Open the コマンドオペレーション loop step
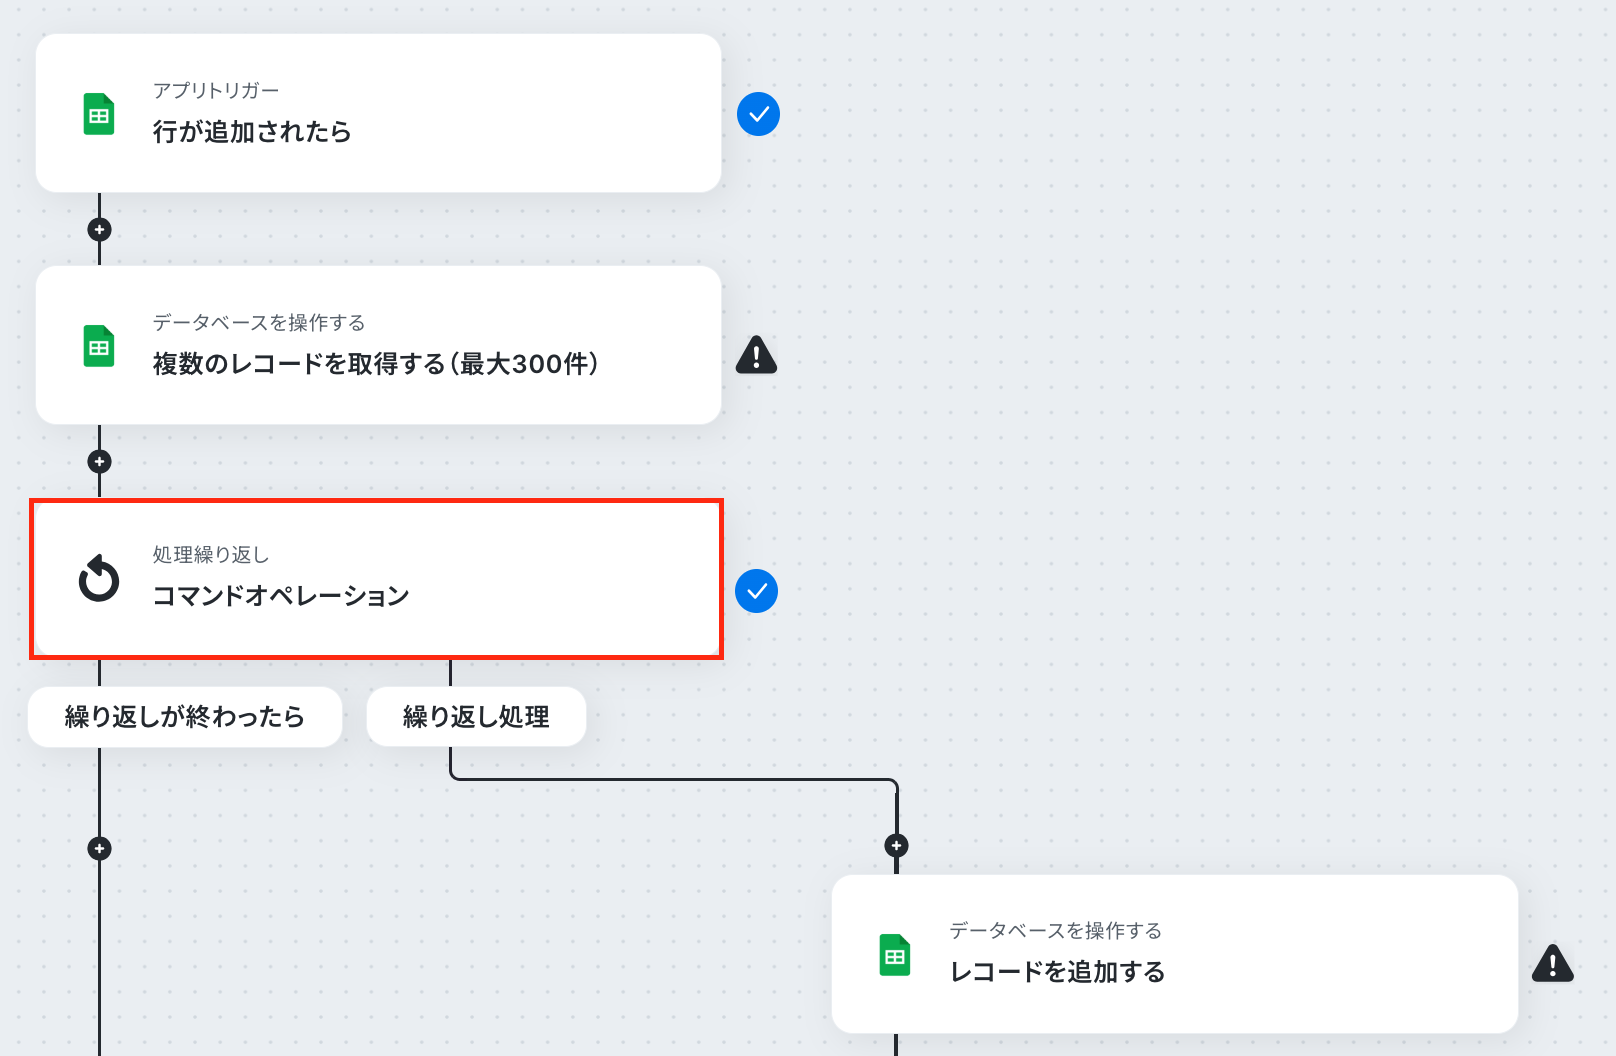 pos(377,579)
